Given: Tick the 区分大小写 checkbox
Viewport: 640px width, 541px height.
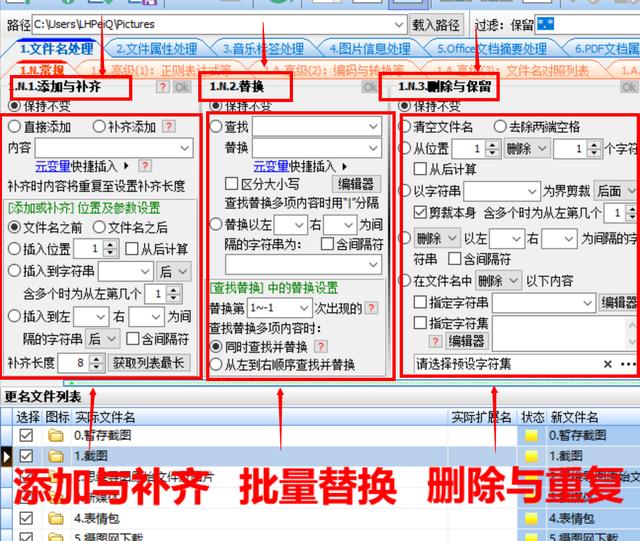Looking at the screenshot, I should coord(231,183).
